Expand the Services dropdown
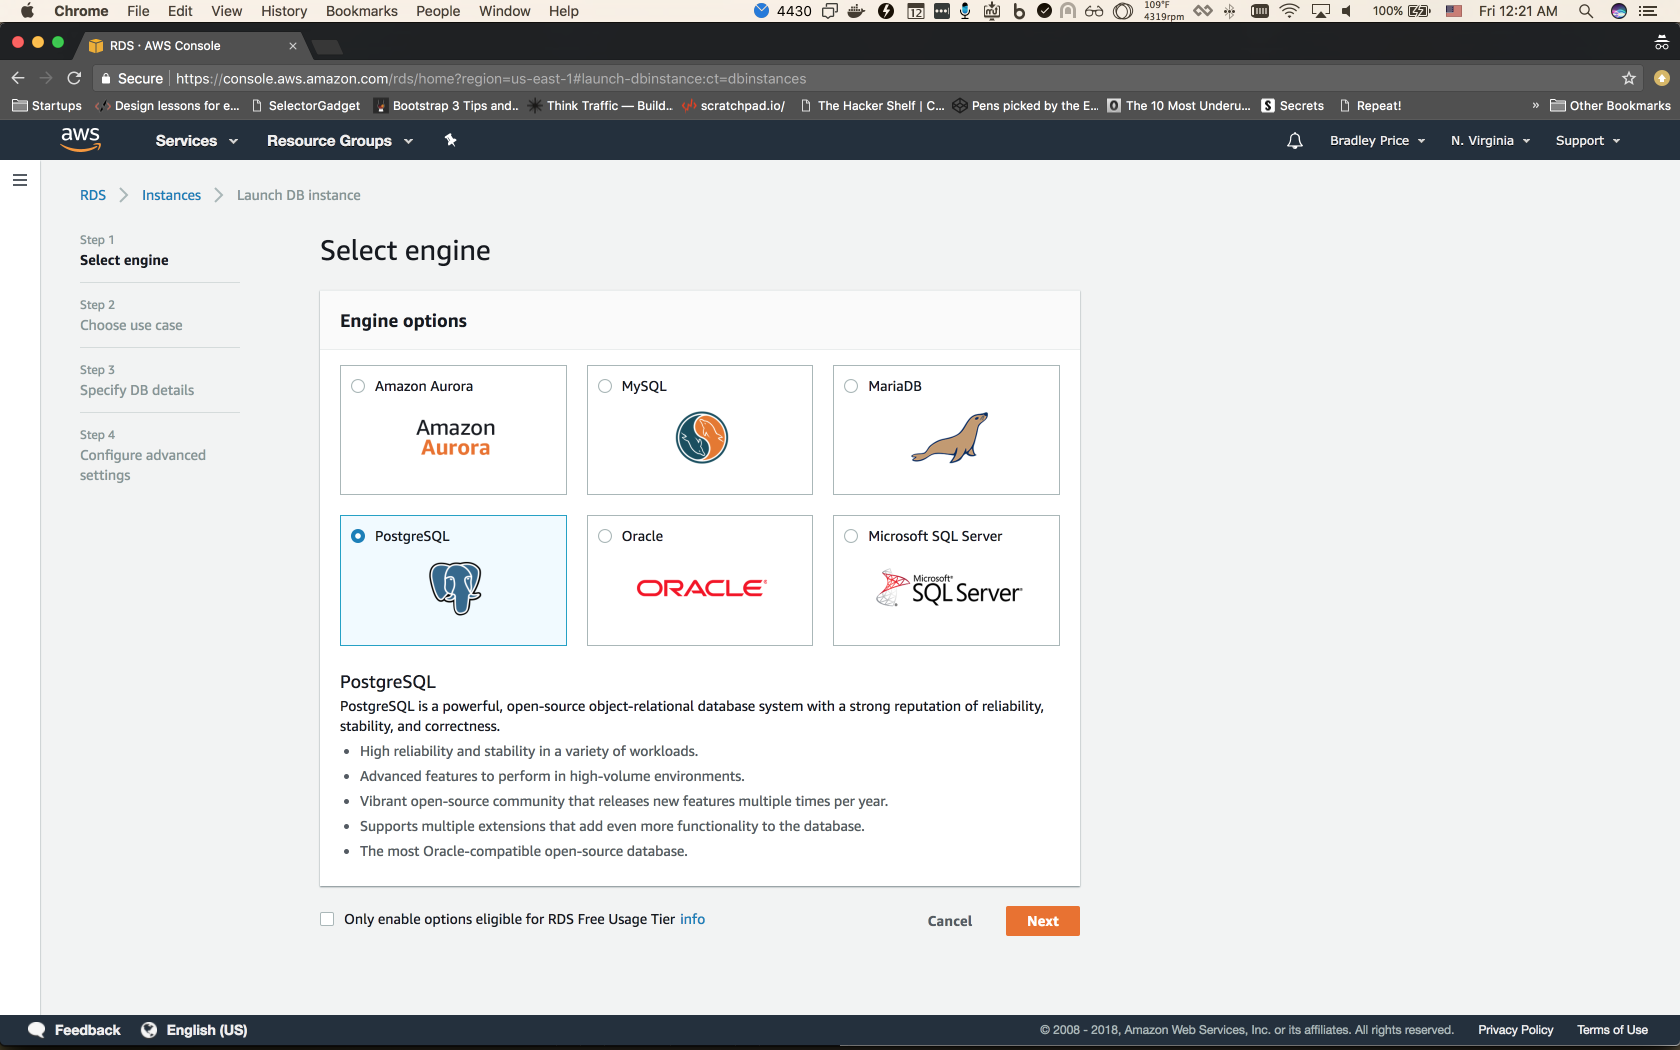Image resolution: width=1680 pixels, height=1050 pixels. 196,141
